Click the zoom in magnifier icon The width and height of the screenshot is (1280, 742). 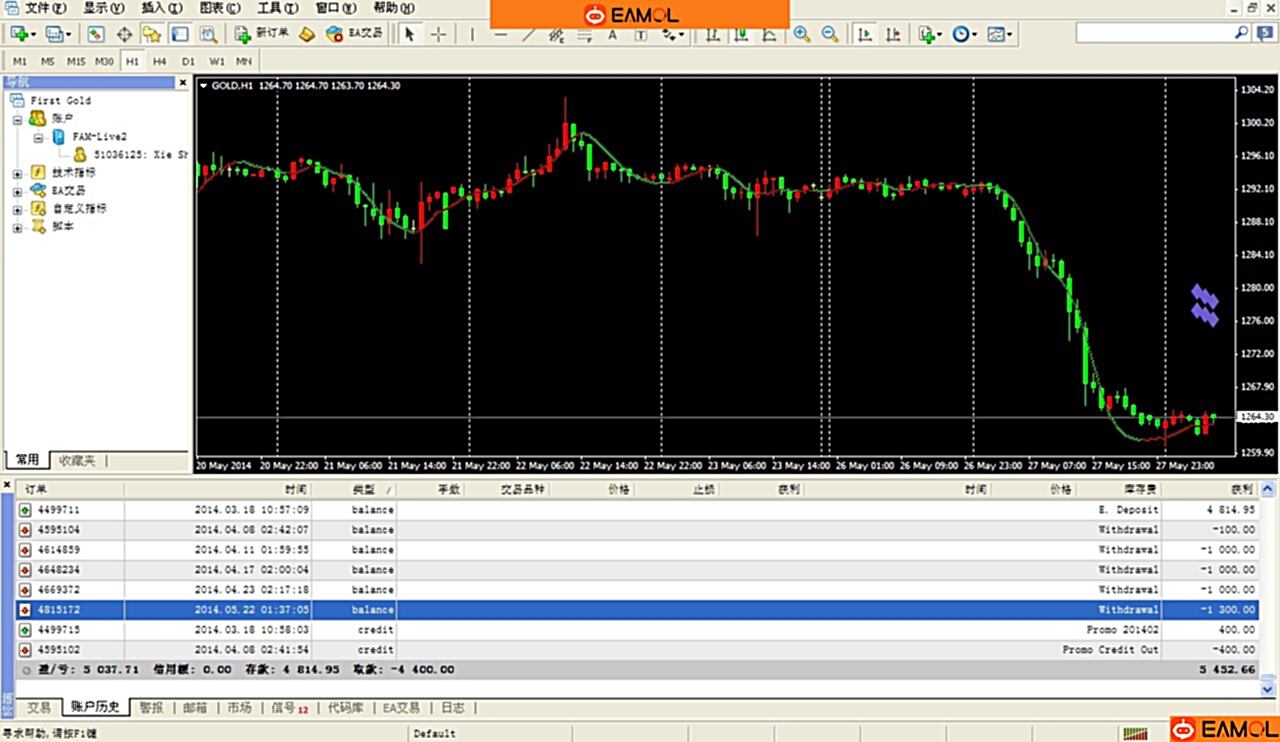click(801, 34)
